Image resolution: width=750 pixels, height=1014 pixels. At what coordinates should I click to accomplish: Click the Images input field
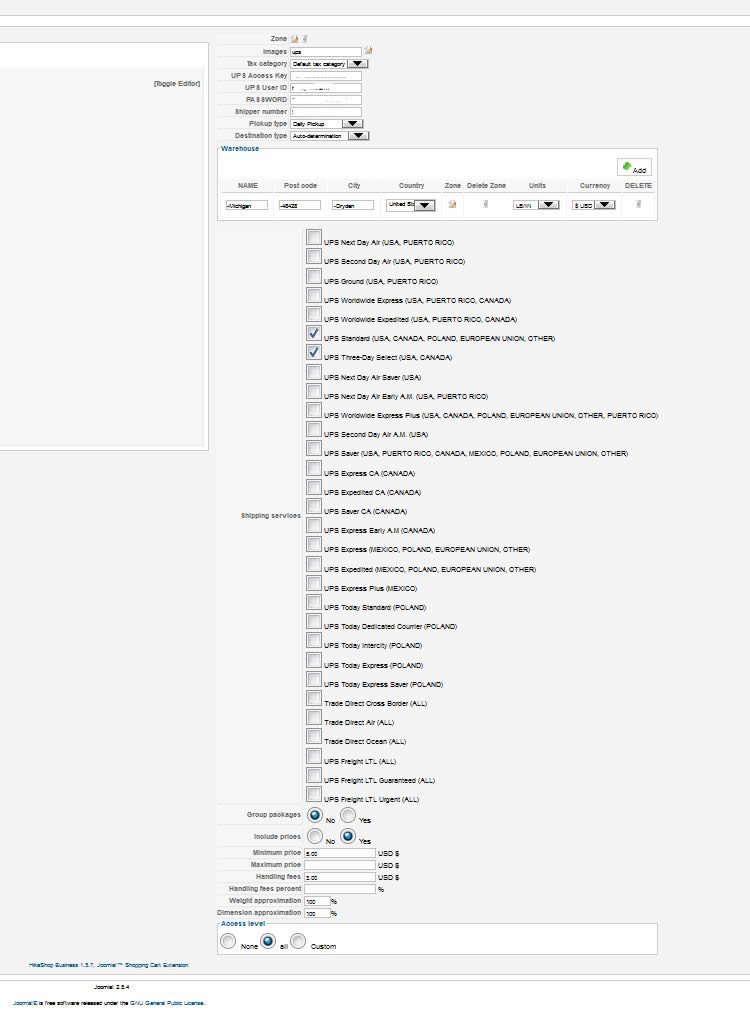click(x=326, y=51)
